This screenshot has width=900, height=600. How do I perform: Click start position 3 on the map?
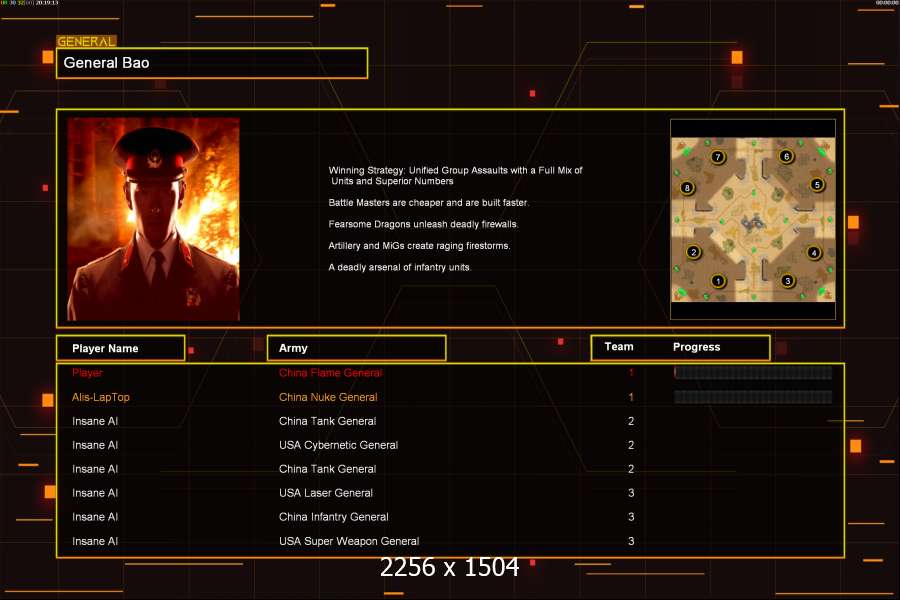pyautogui.click(x=788, y=281)
